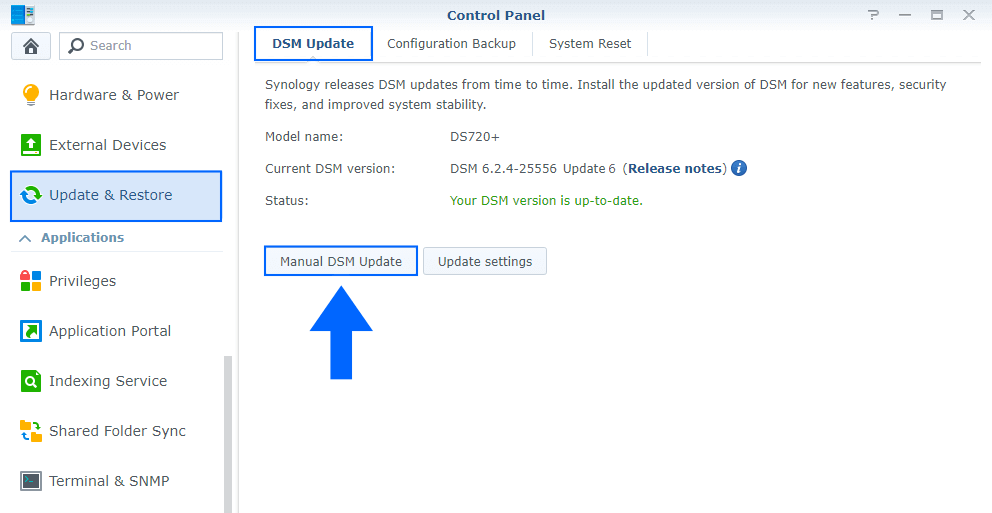Image resolution: width=992 pixels, height=513 pixels.
Task: Click the Indexing Service magnifier icon
Action: pyautogui.click(x=30, y=381)
